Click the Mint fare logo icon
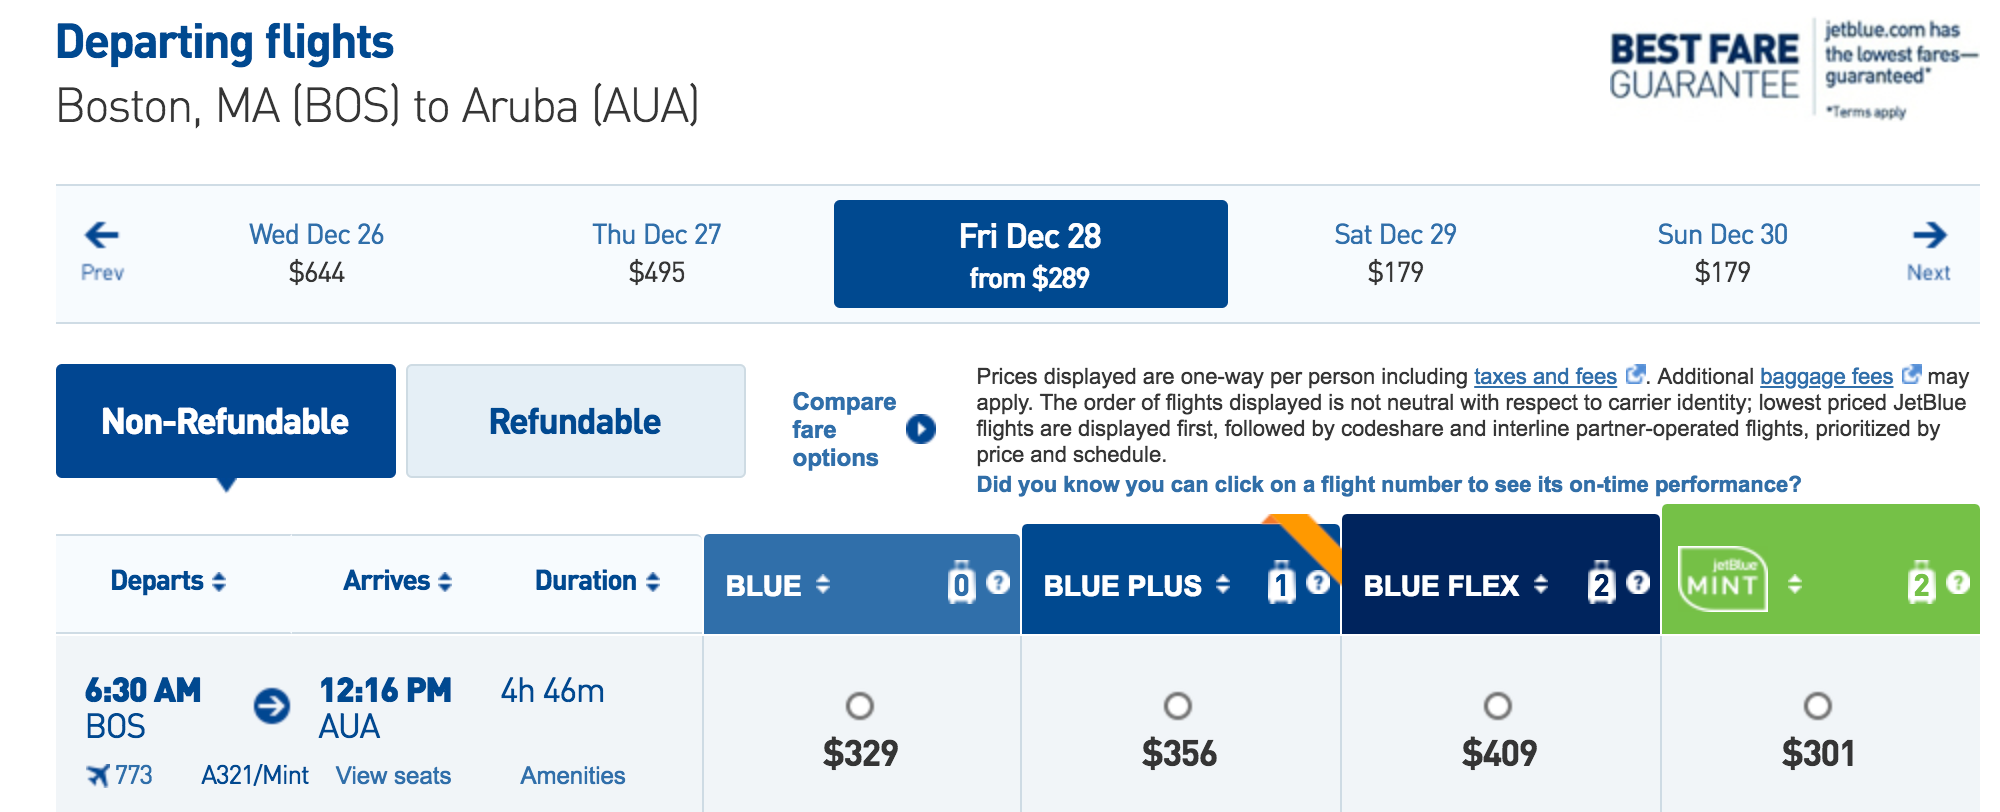The image size is (2000, 812). tap(1722, 580)
